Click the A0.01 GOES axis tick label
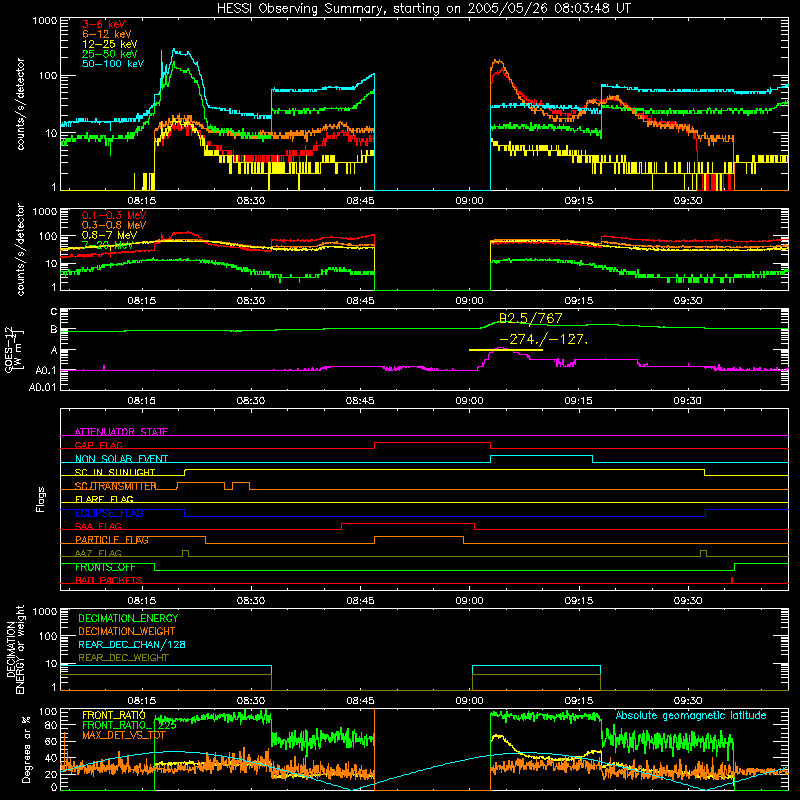Image resolution: width=800 pixels, height=800 pixels. 42,388
